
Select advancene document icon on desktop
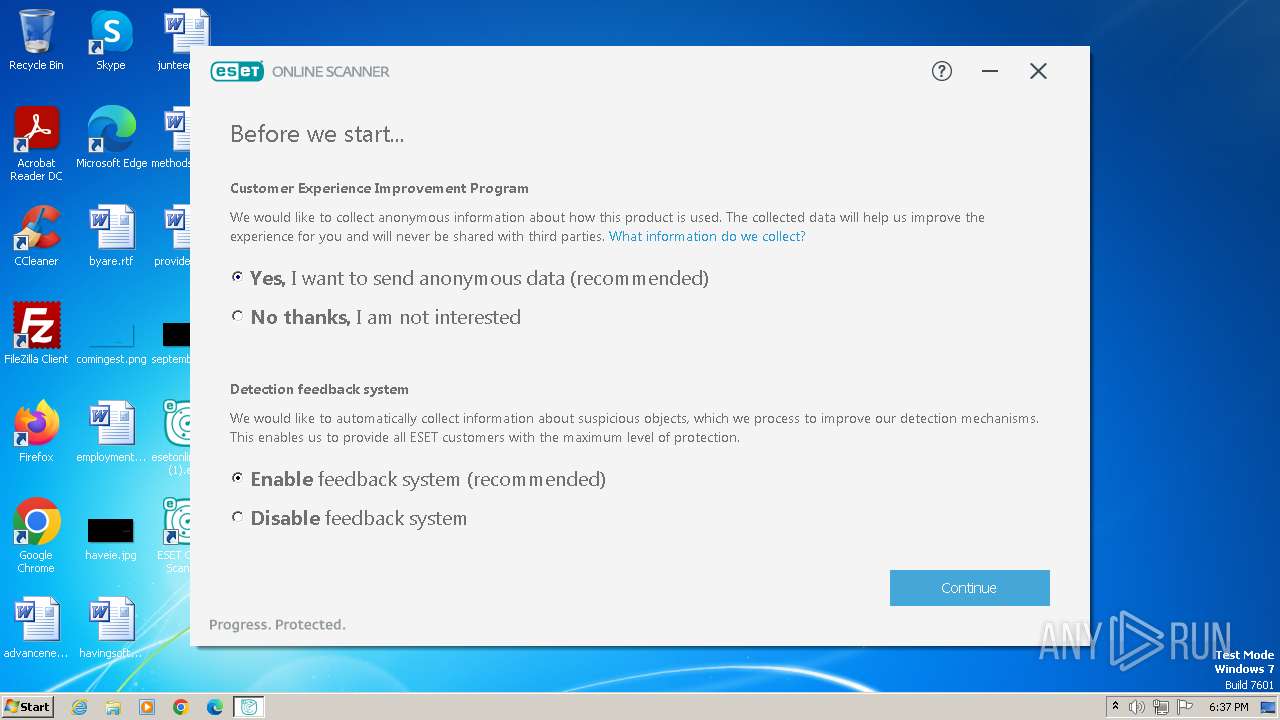pos(36,628)
